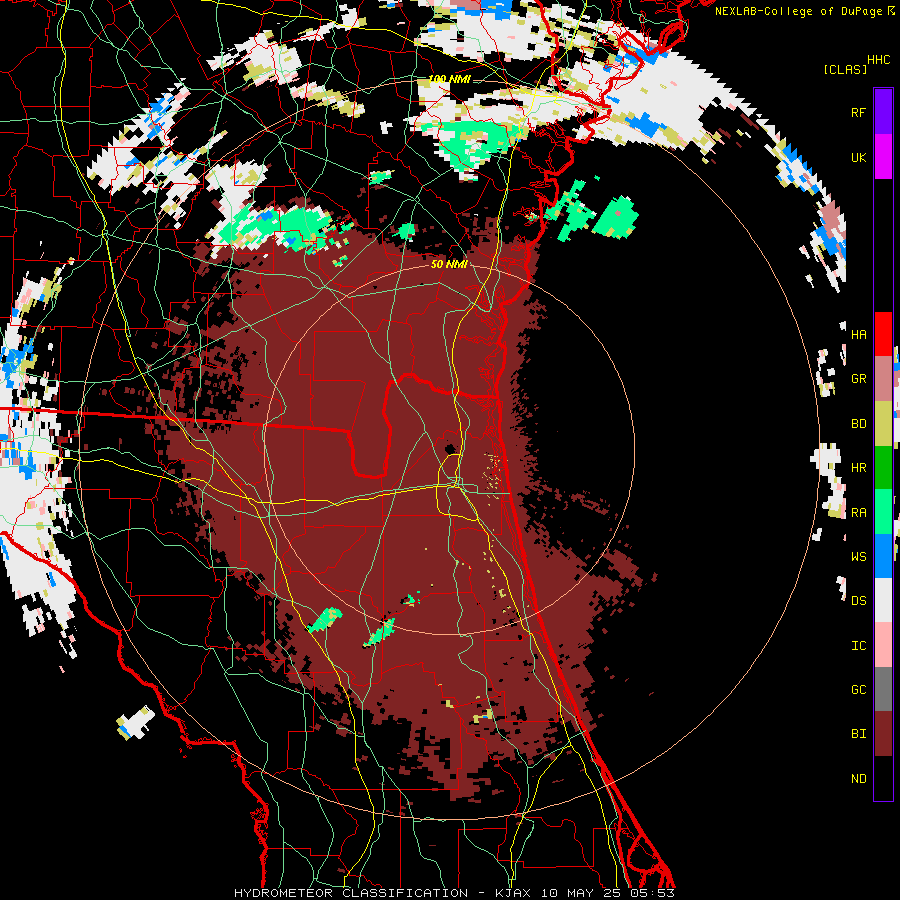Click the ND black legend swatch
Screen dimensions: 900x900
click(883, 778)
